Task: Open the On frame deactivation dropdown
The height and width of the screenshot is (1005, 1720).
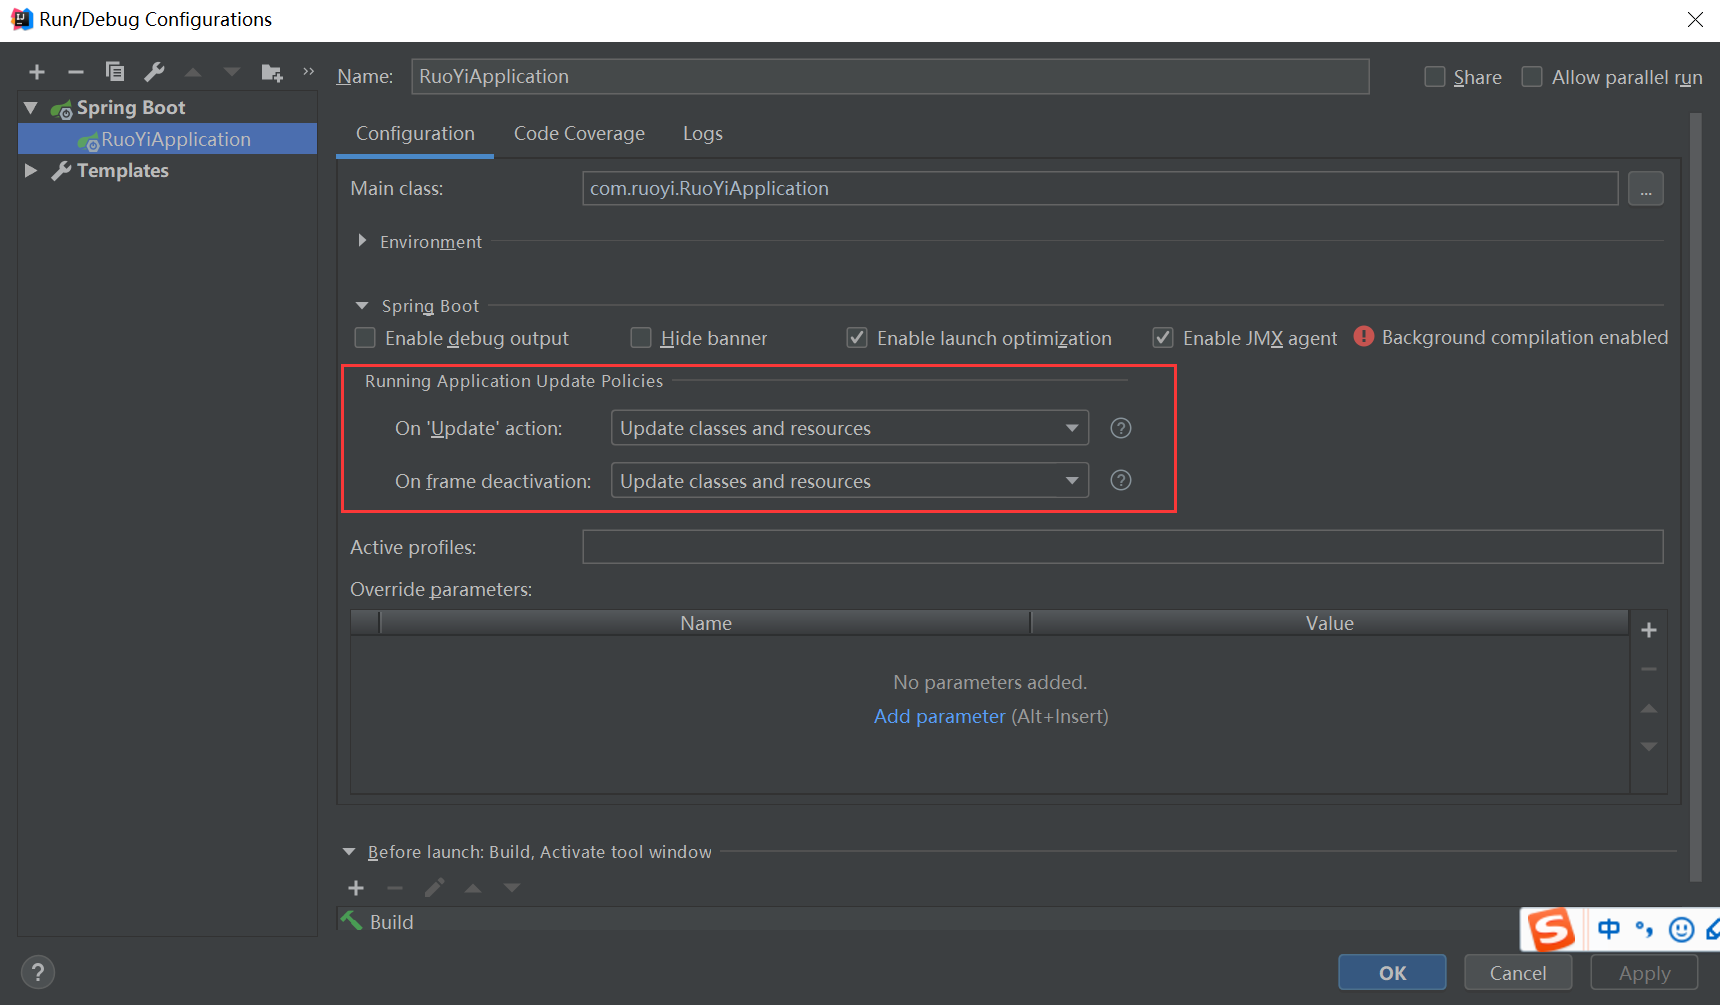Action: 1072,480
